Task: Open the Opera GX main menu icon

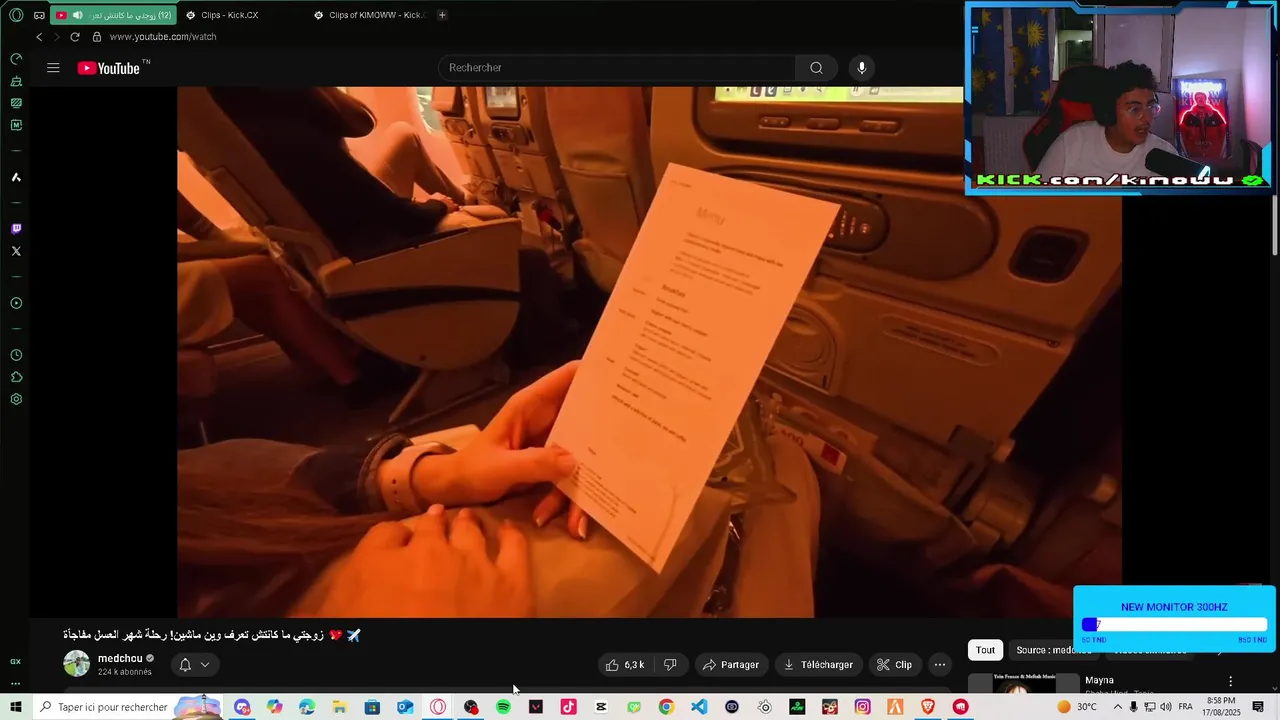Action: pyautogui.click(x=16, y=15)
